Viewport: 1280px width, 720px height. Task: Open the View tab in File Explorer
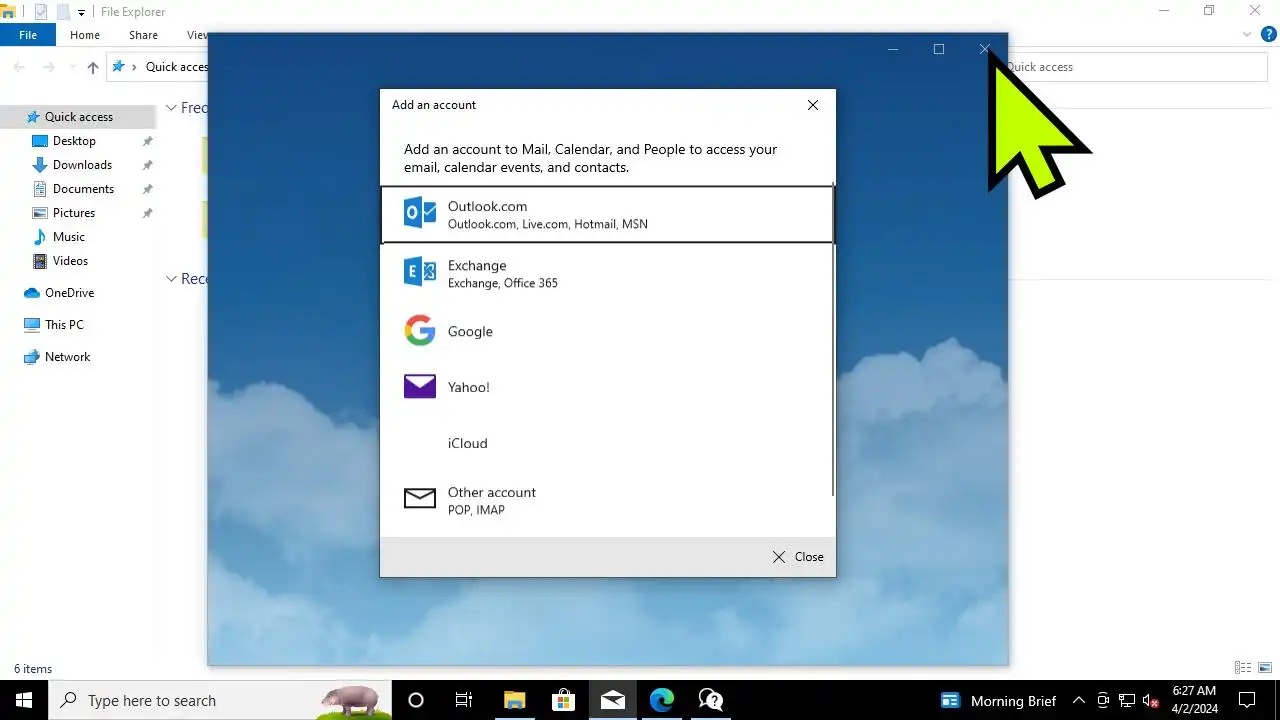pyautogui.click(x=196, y=35)
